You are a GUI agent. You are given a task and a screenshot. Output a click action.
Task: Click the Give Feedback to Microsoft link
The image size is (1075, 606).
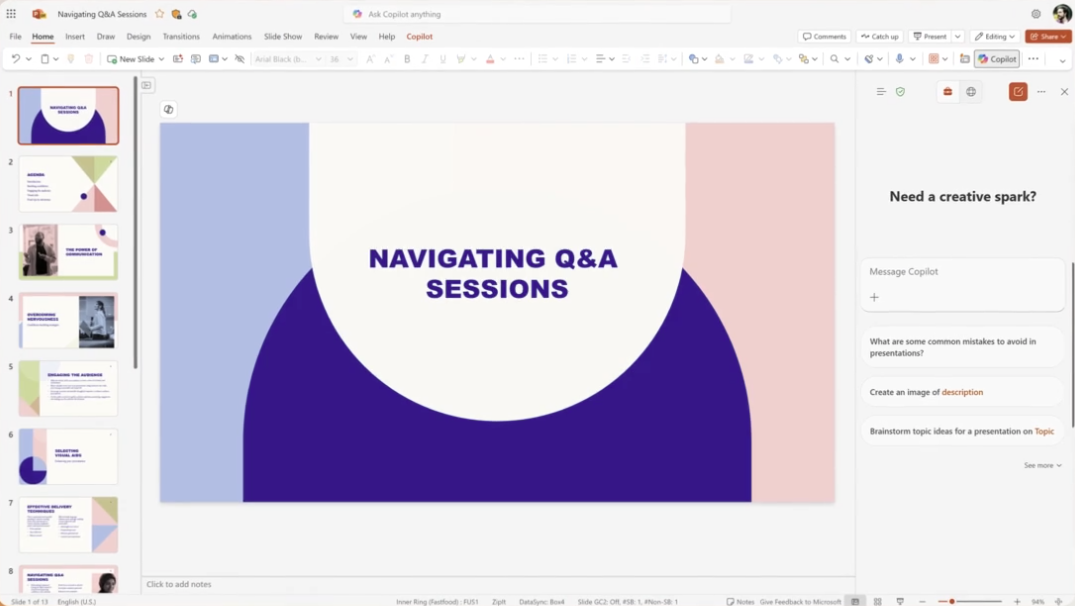(x=799, y=601)
